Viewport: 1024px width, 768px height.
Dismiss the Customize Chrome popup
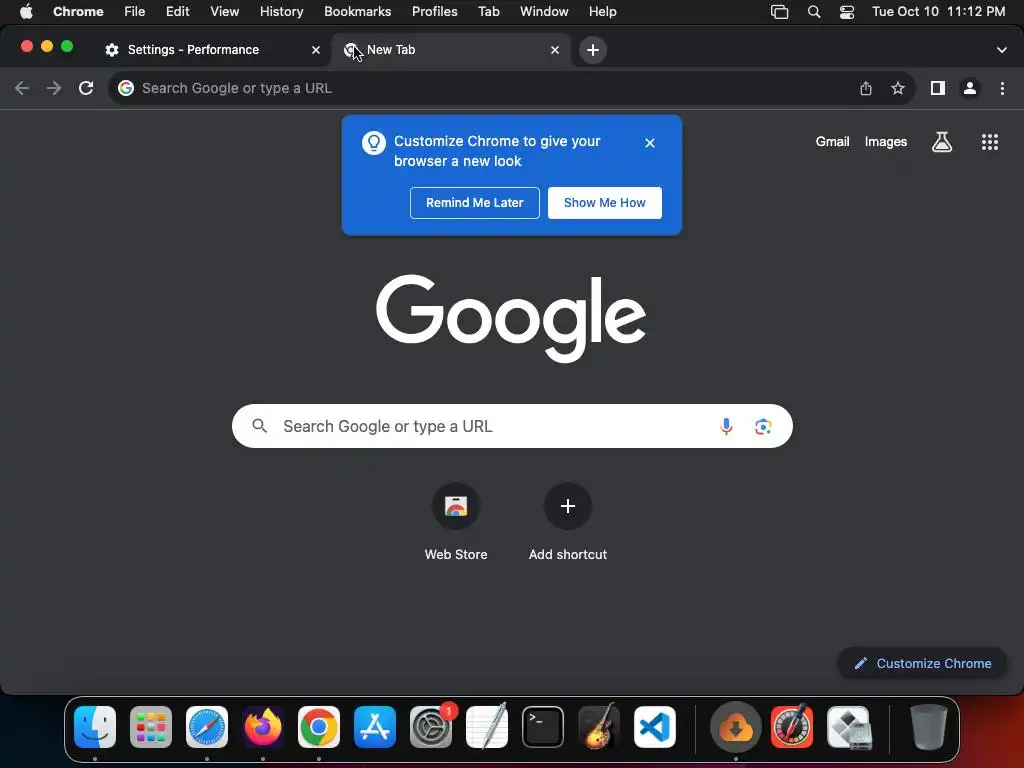[x=649, y=143]
